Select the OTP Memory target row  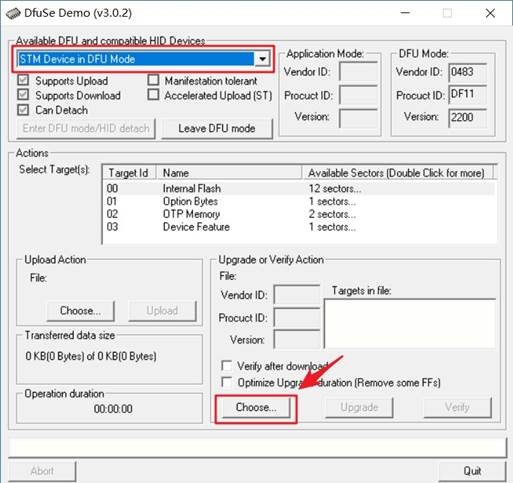299,214
